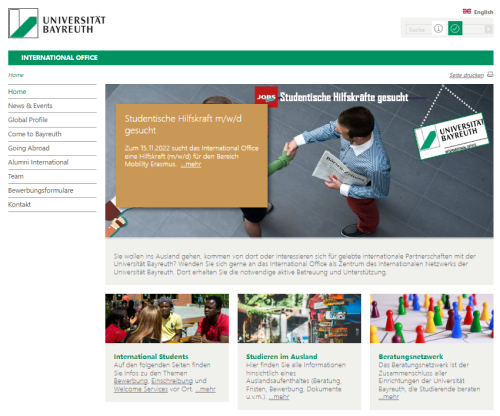Click the green checkmark icon near search
Viewport: 500px width, 416px height.
[455, 28]
